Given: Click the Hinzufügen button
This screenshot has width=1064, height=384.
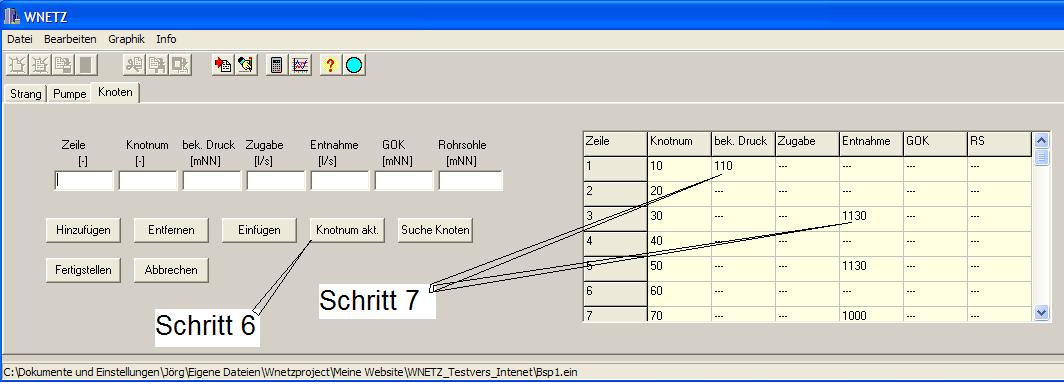Looking at the screenshot, I should 78,230.
